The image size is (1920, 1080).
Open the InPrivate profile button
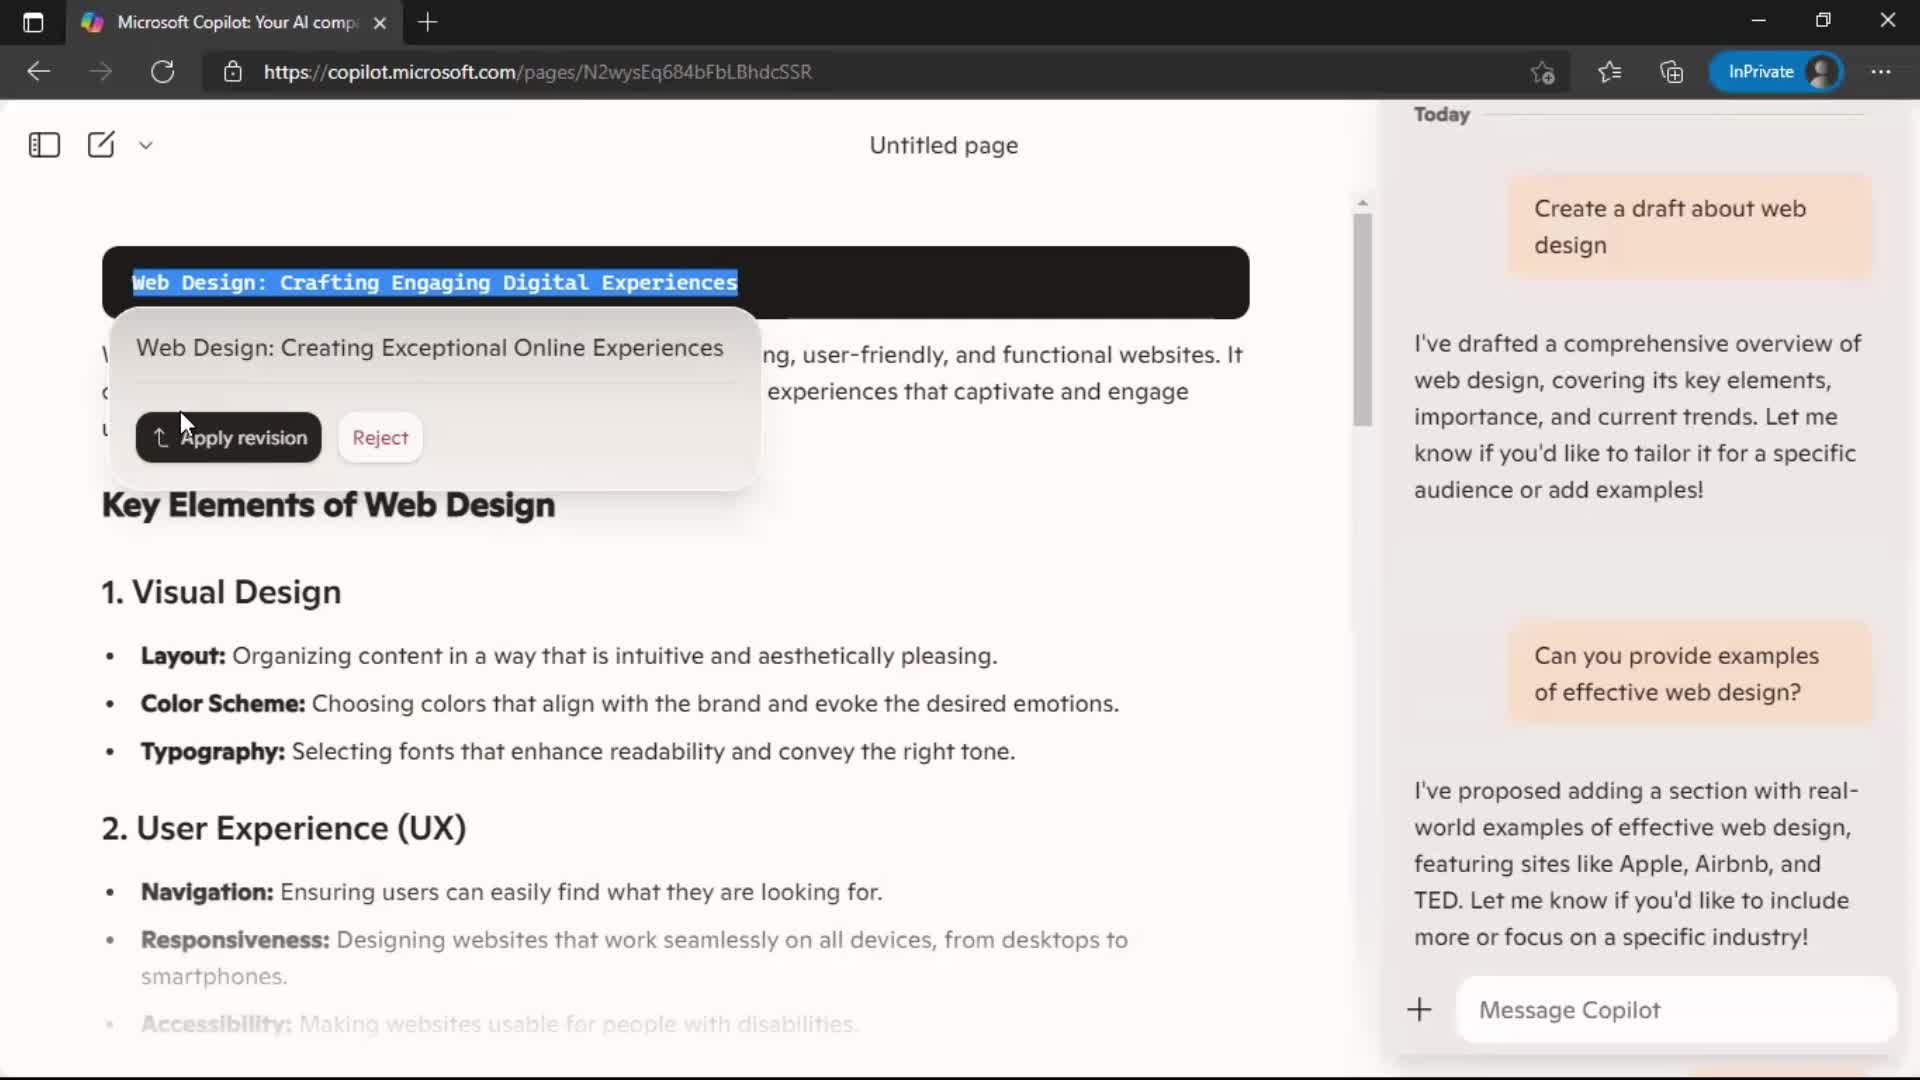[1776, 72]
